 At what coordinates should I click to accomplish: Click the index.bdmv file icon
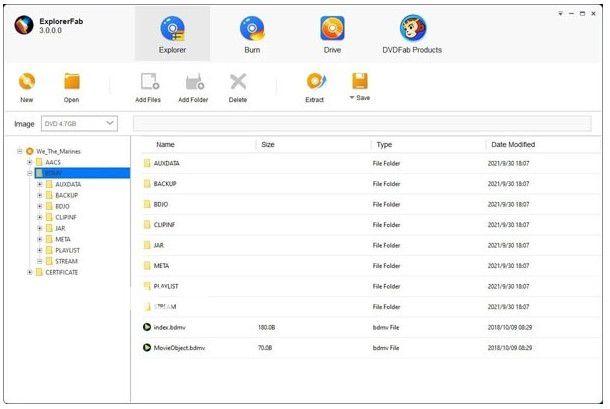pos(147,327)
